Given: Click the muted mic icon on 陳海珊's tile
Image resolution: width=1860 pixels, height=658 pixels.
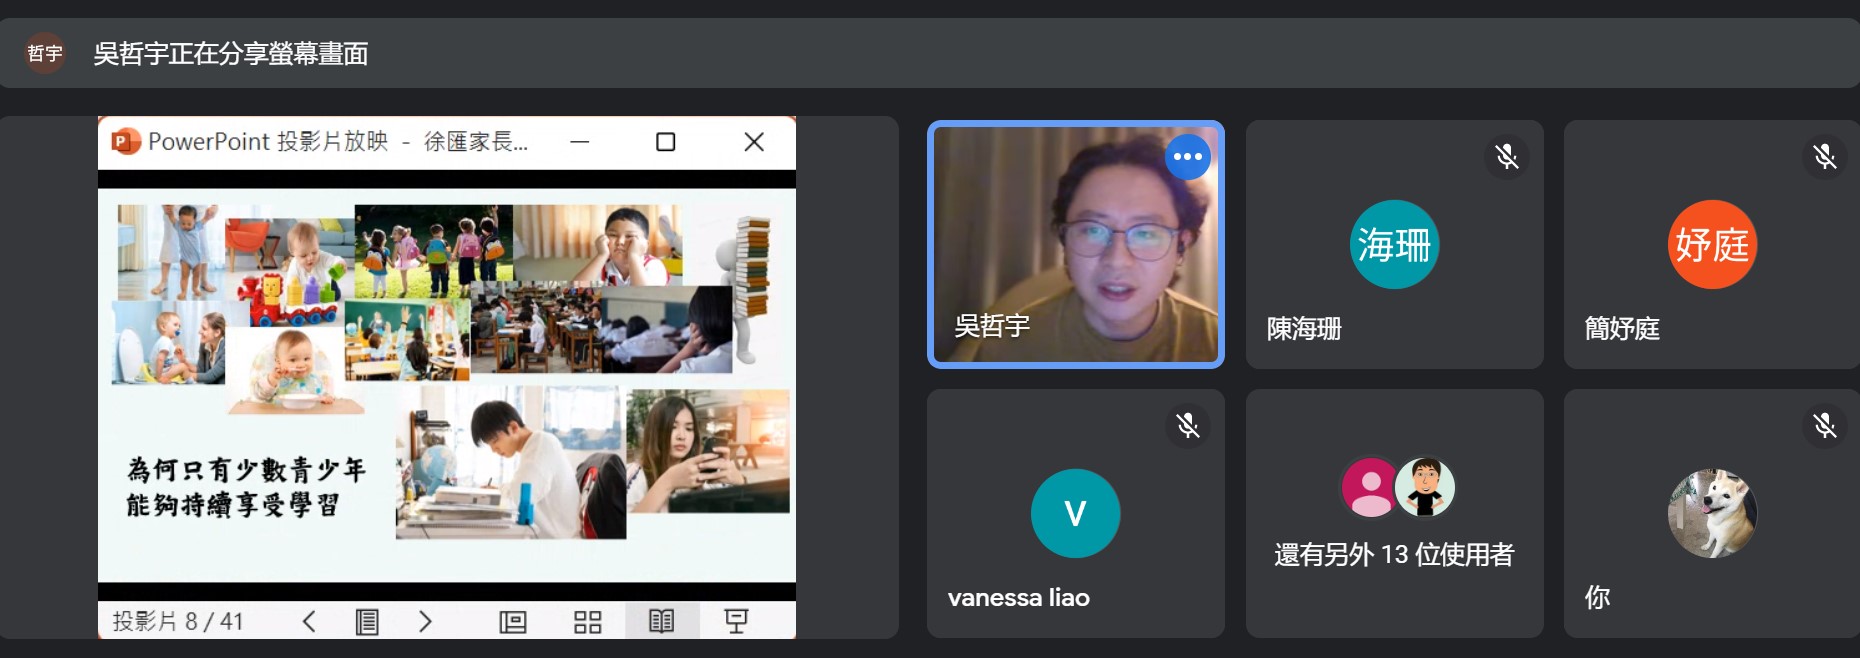Looking at the screenshot, I should coord(1507,157).
